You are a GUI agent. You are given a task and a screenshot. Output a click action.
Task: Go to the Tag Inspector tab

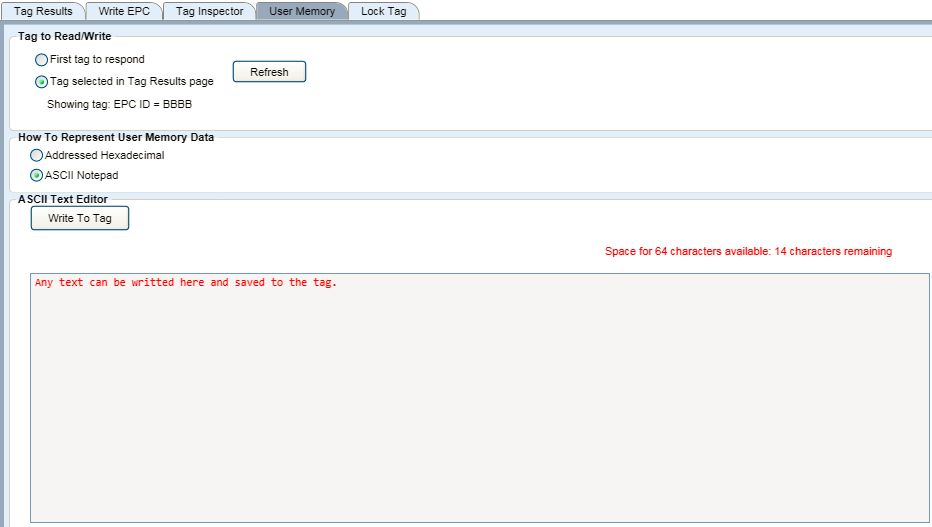[x=209, y=11]
